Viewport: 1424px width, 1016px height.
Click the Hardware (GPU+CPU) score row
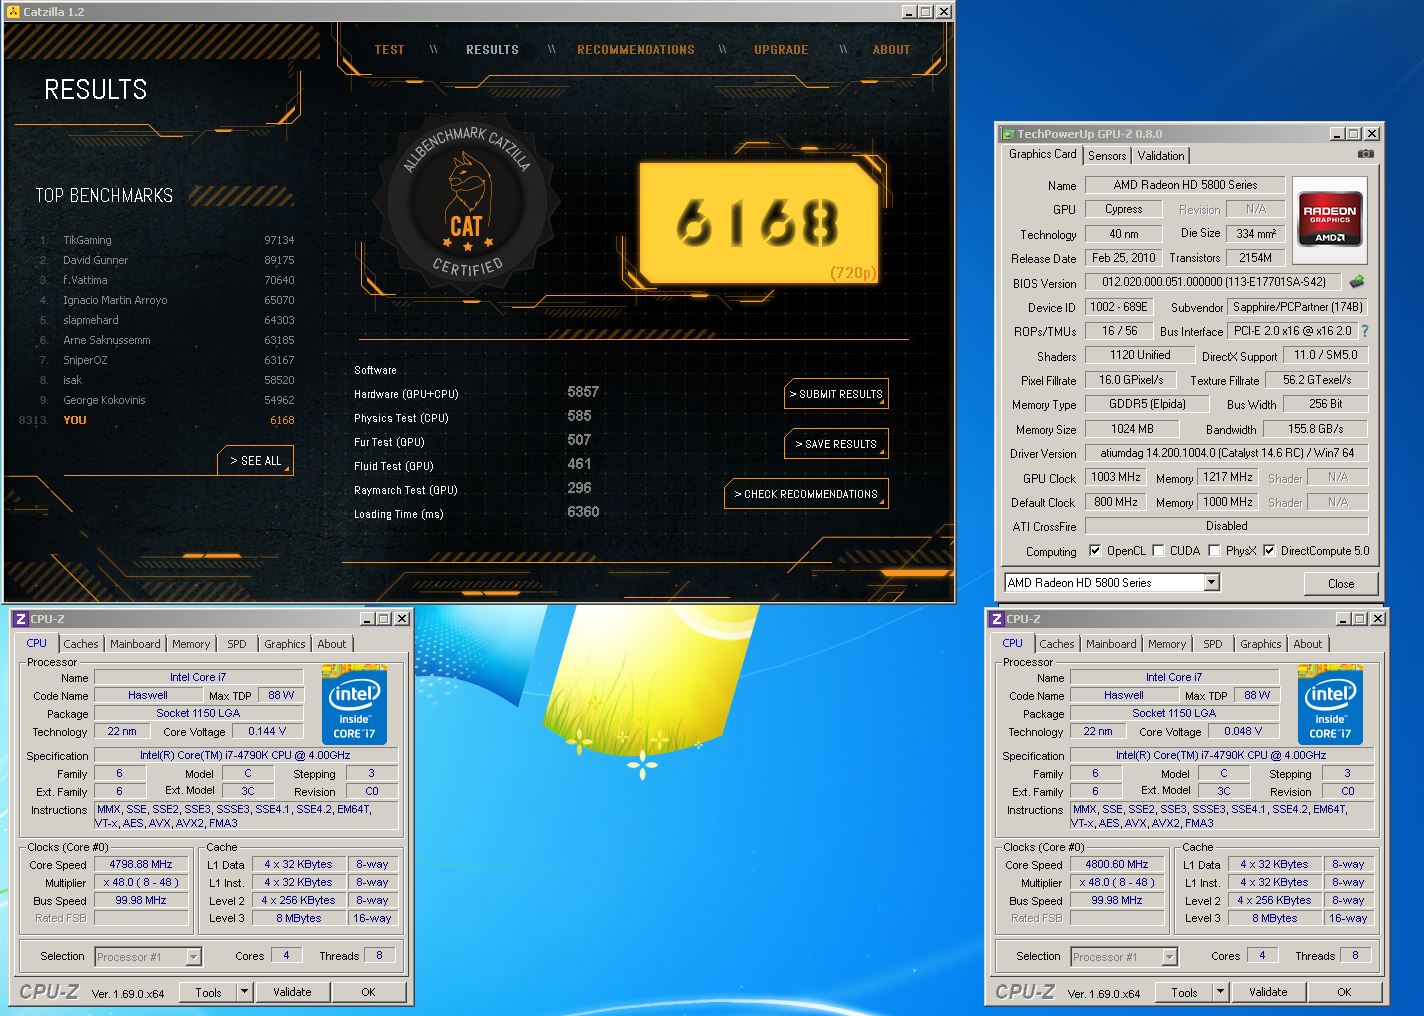click(477, 393)
